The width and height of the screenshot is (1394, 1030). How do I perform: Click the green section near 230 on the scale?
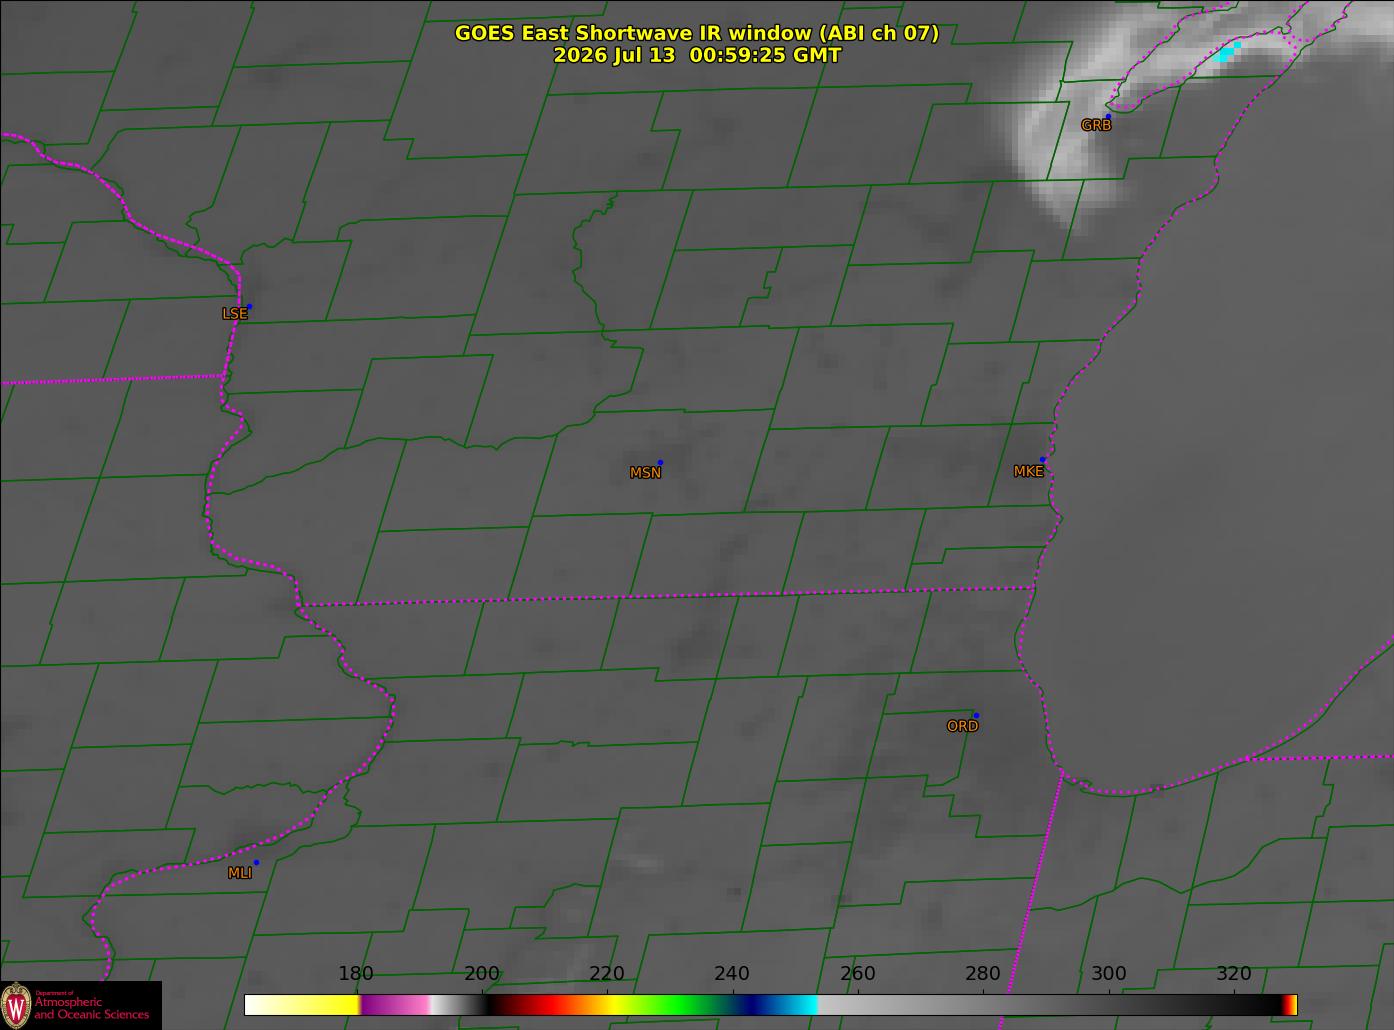coord(670,1005)
